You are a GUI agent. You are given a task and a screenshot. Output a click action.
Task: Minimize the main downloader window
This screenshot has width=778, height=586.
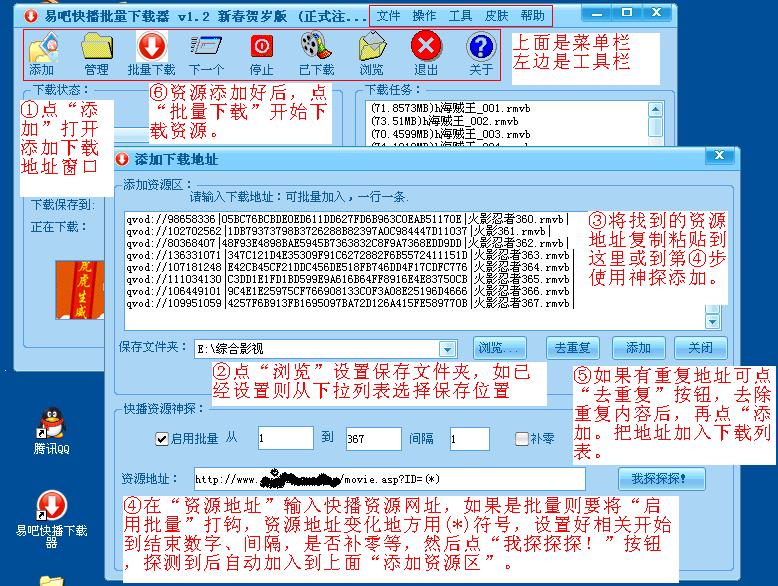click(597, 13)
